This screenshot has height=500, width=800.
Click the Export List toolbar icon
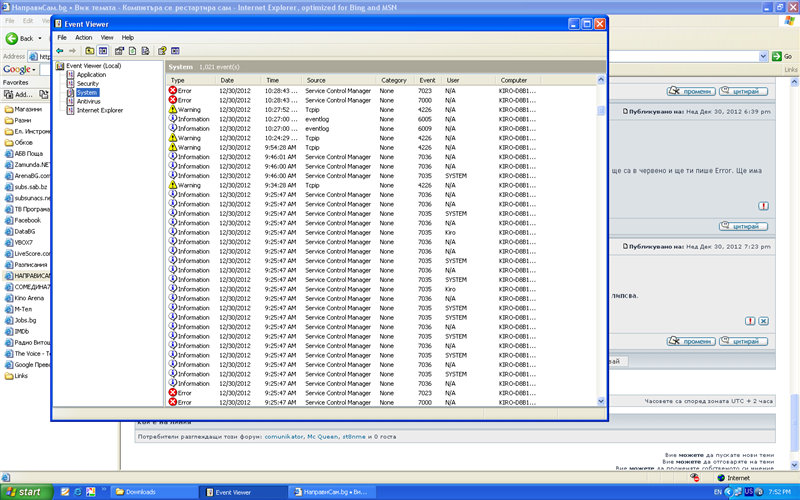pyautogui.click(x=146, y=49)
